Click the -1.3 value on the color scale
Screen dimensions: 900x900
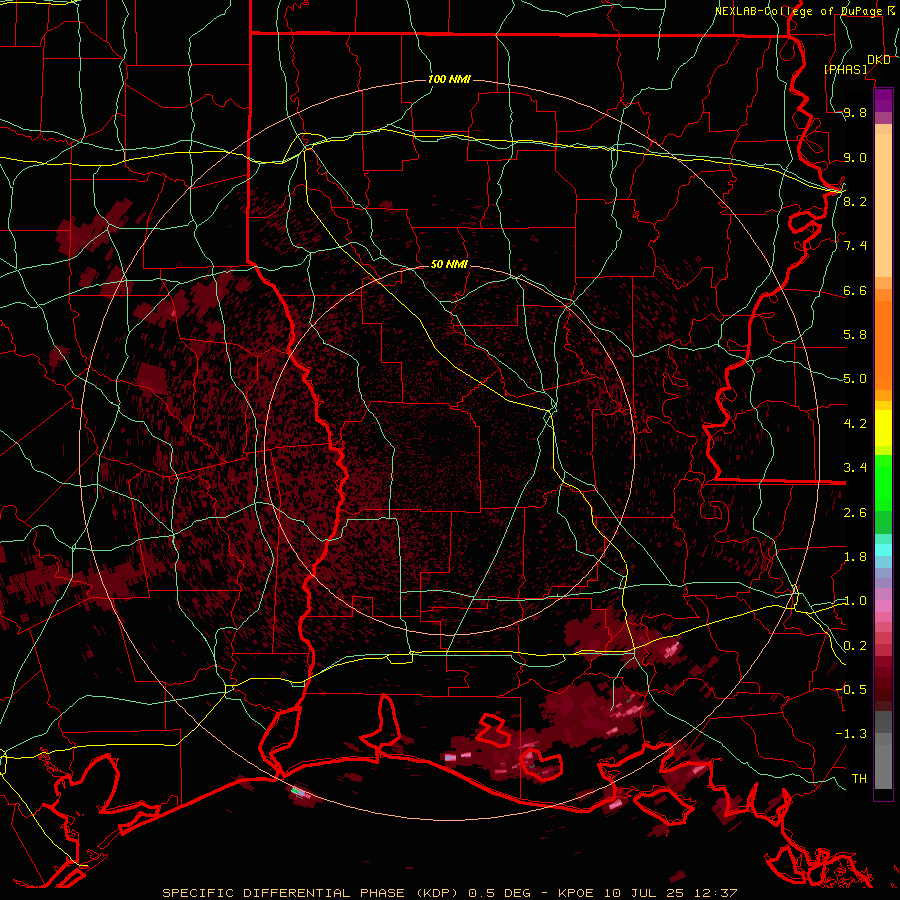click(851, 734)
